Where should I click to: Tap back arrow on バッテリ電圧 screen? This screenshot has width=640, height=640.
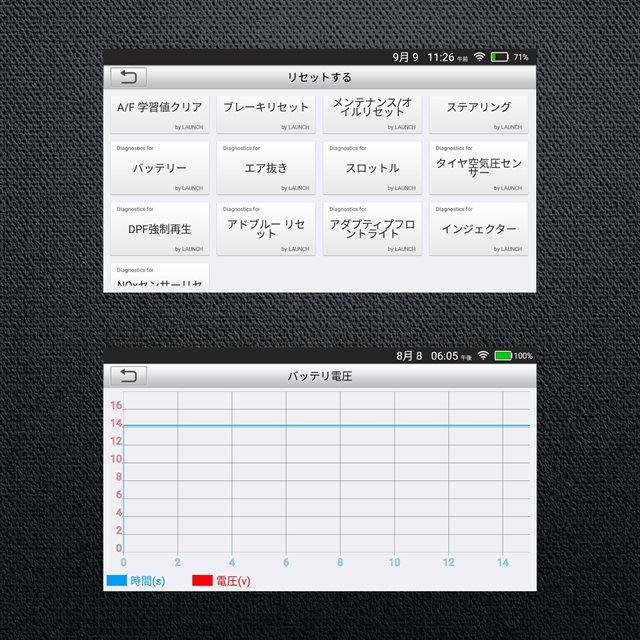[x=128, y=376]
